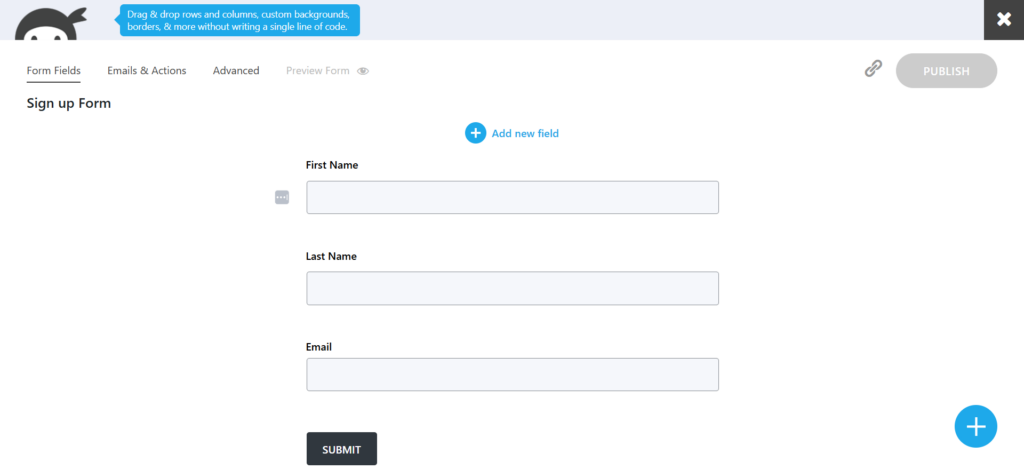The height and width of the screenshot is (469, 1024).
Task: Focus the Email input field
Action: pos(512,375)
